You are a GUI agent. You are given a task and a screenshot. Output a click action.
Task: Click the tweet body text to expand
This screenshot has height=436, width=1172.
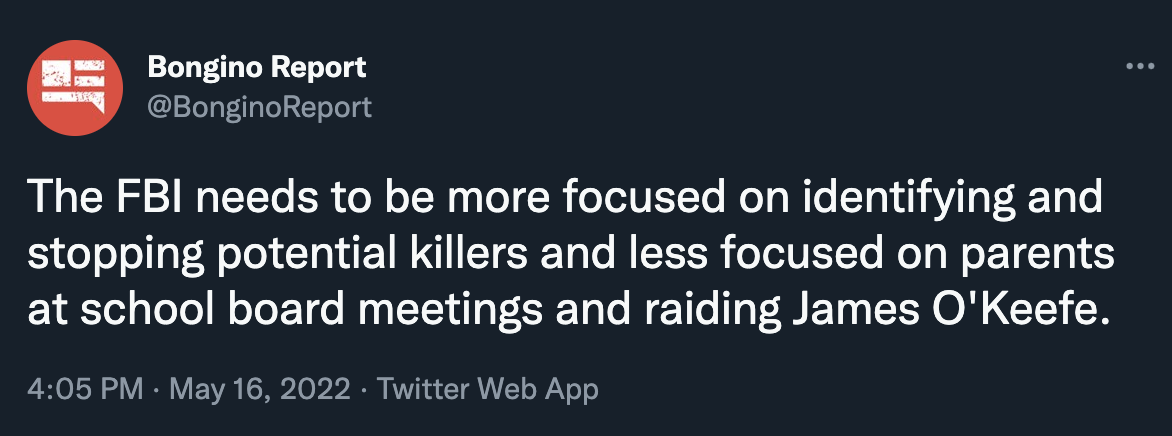click(570, 254)
